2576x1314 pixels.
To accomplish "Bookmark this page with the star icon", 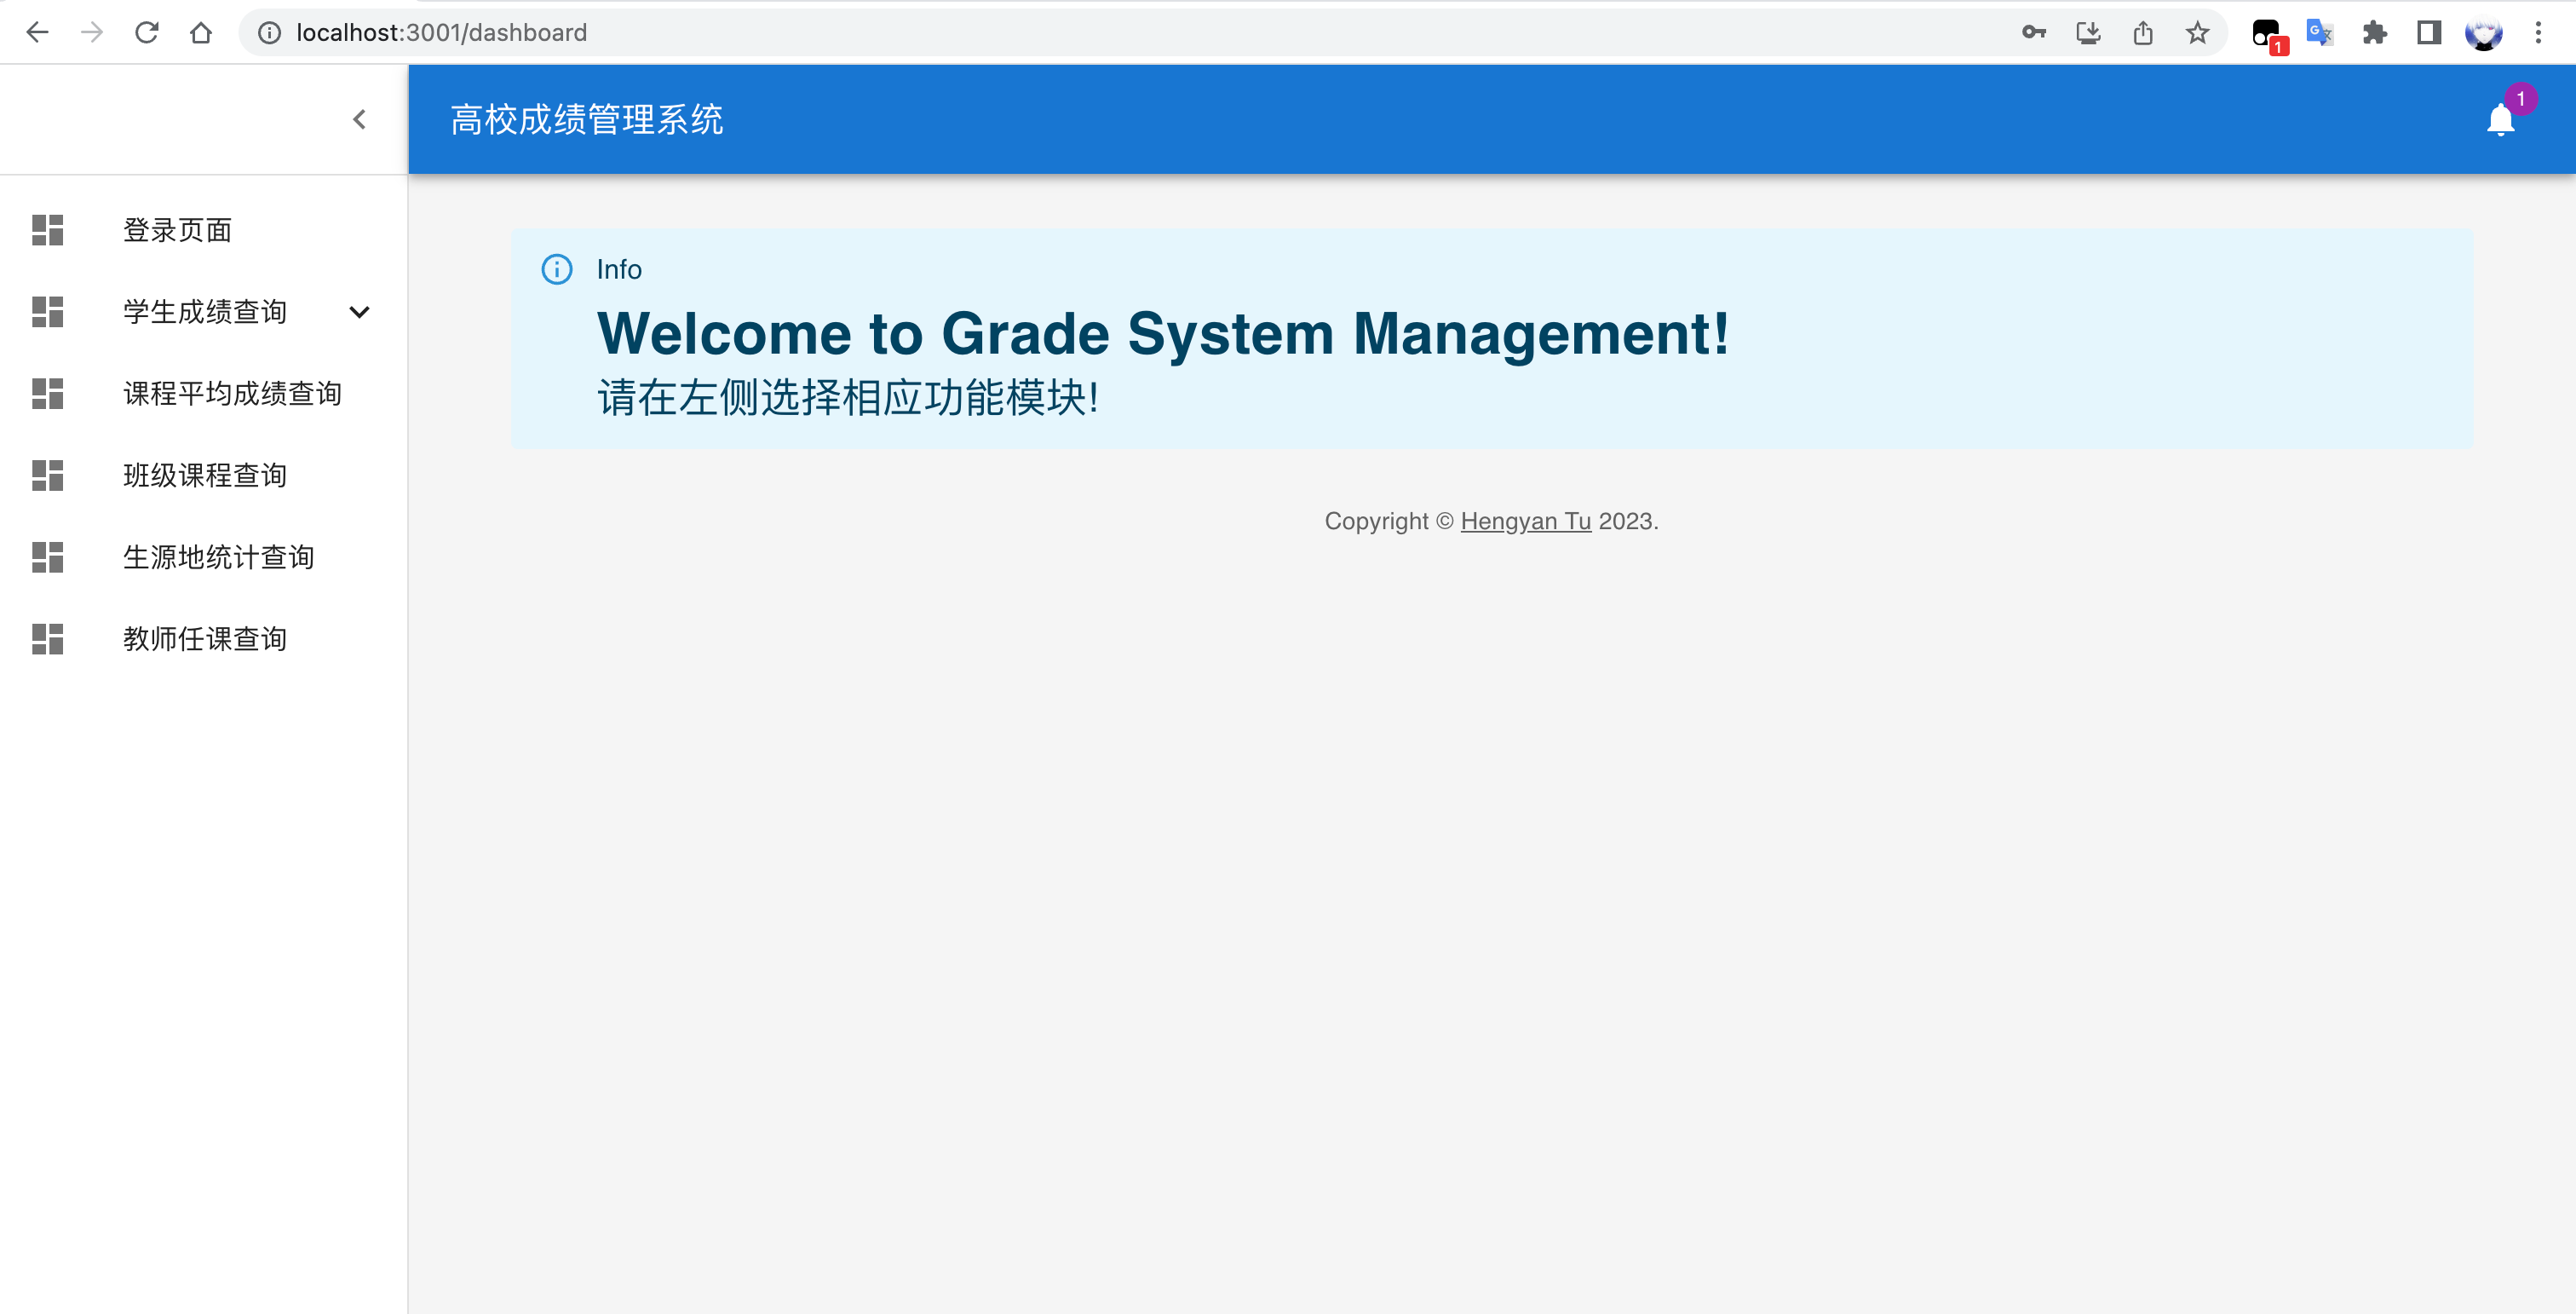I will 2197,33.
